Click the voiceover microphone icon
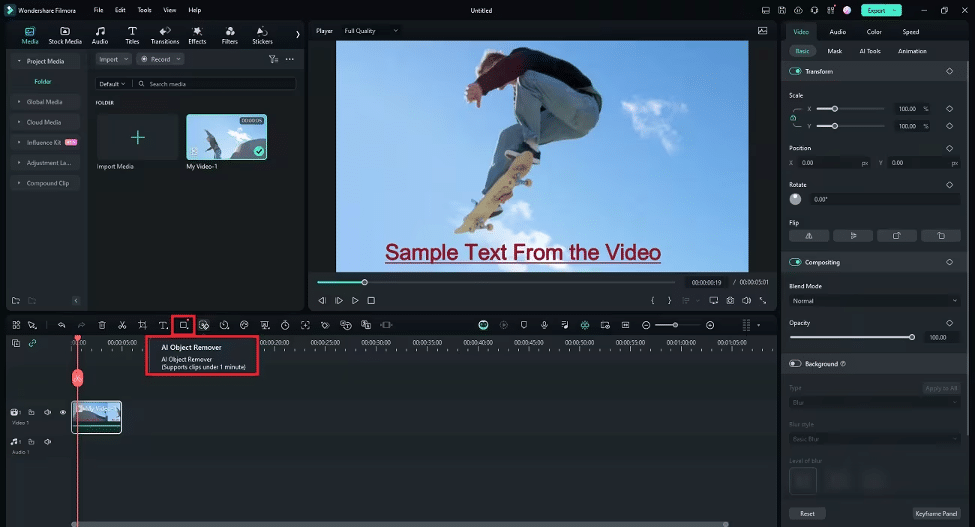 coord(544,325)
